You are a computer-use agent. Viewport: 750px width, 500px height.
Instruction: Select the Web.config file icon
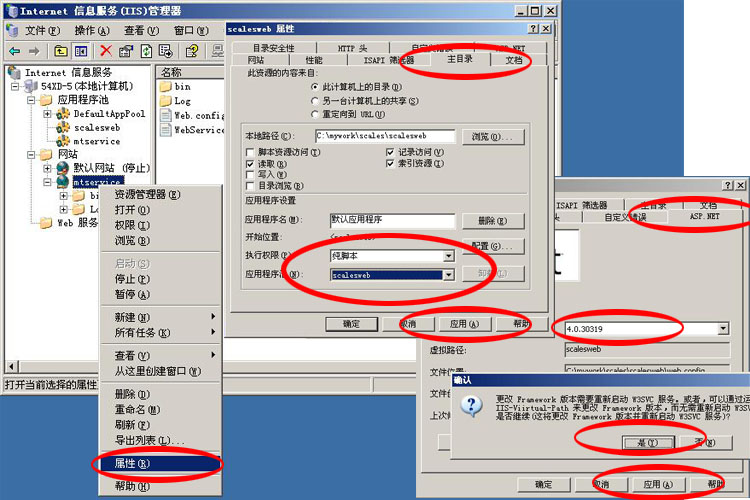(x=165, y=115)
